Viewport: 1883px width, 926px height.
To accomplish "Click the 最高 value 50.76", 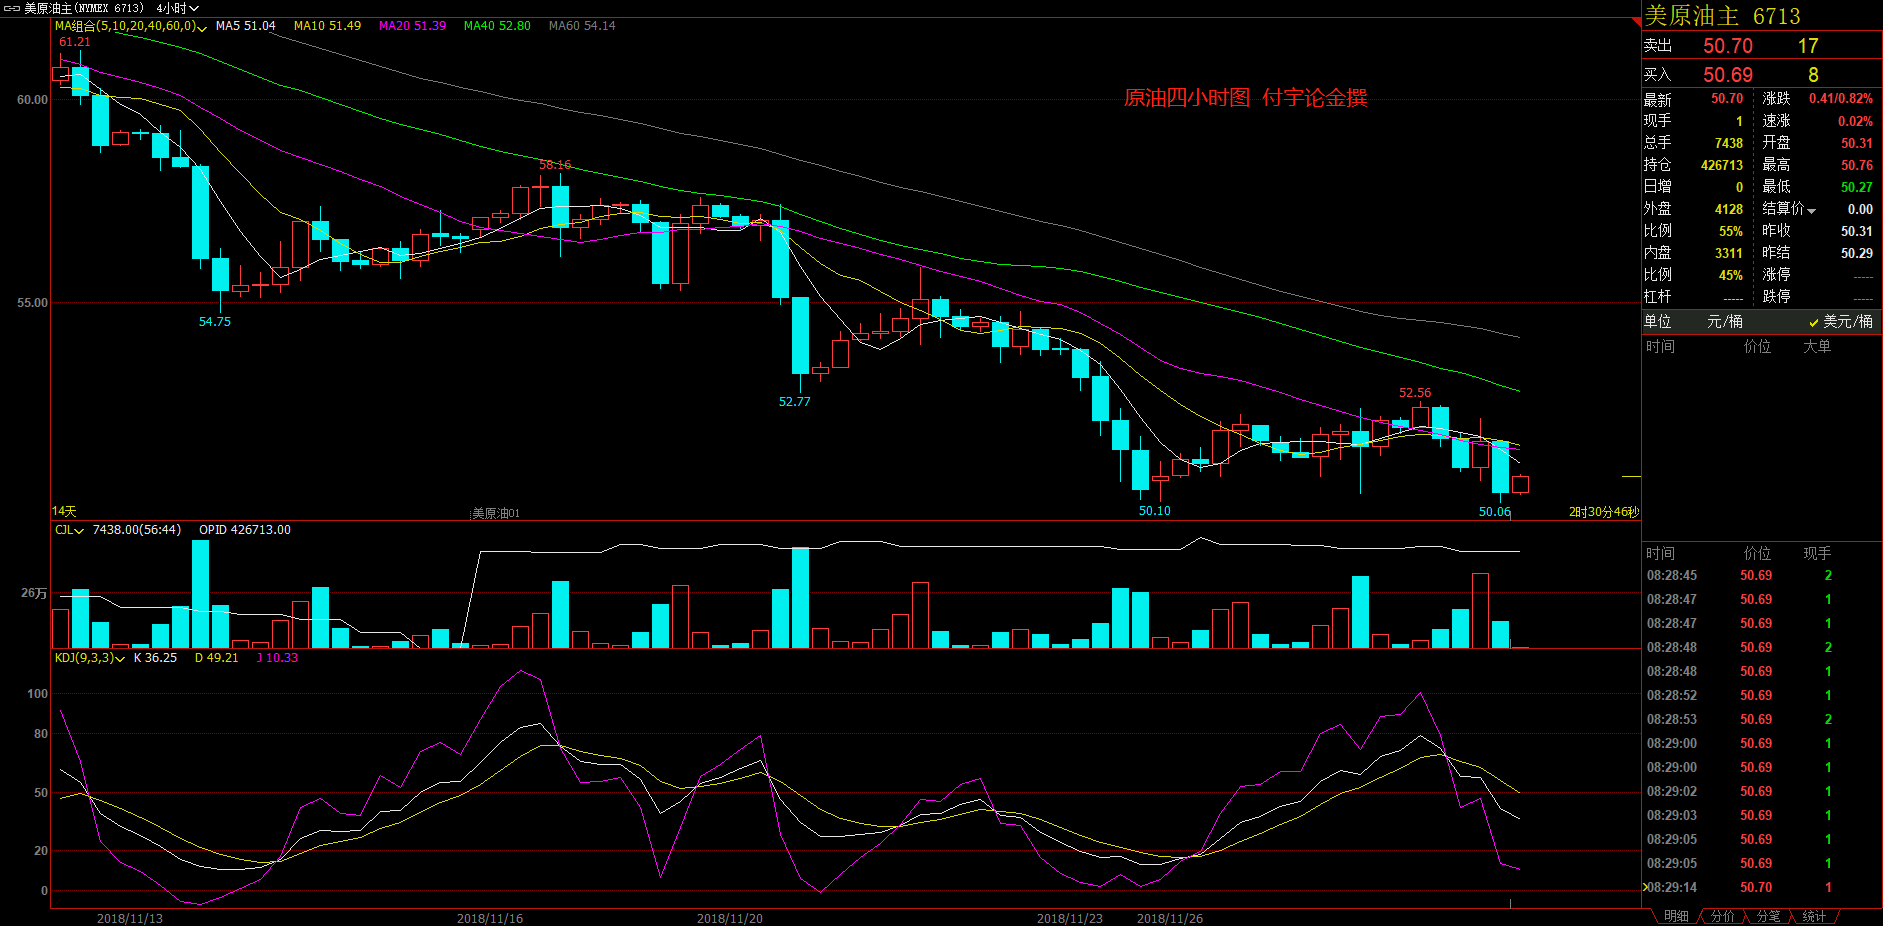I will pos(1857,165).
